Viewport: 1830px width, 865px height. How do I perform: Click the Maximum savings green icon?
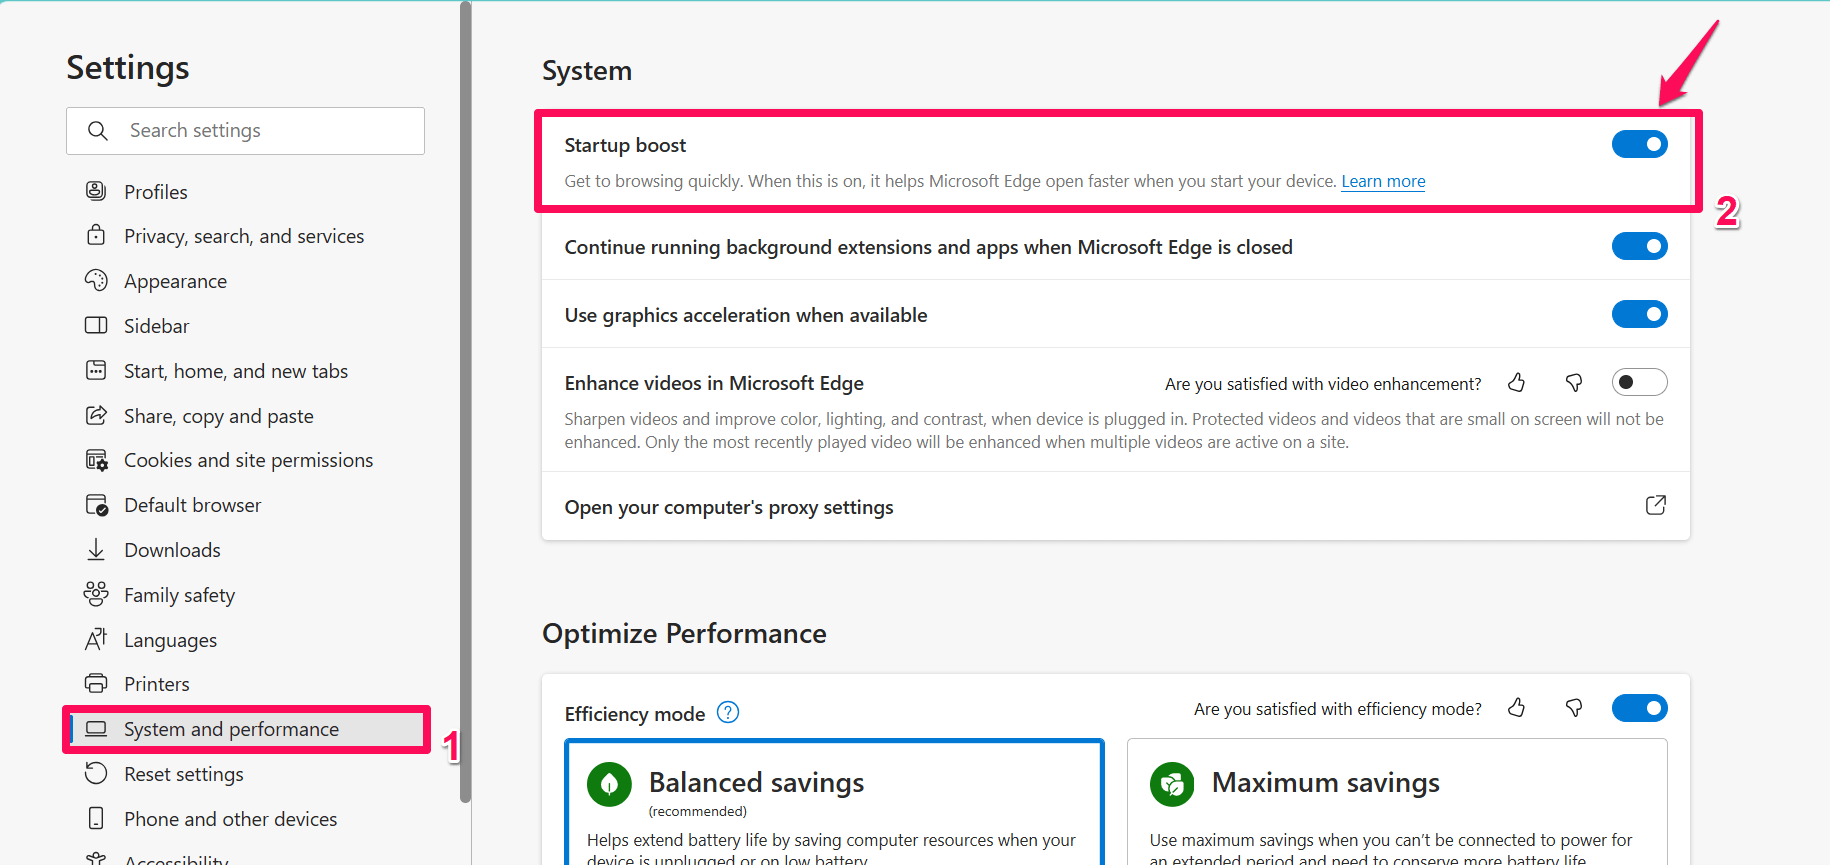[1172, 784]
